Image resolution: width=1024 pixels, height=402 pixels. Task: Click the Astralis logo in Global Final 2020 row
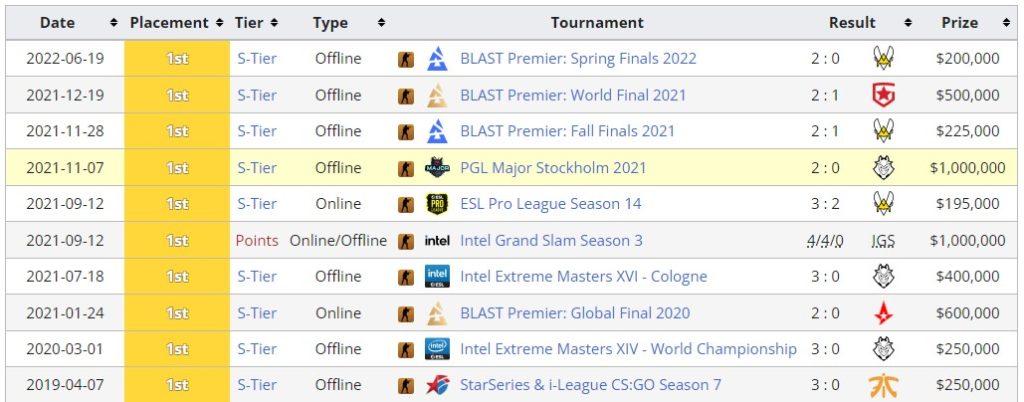click(x=884, y=313)
